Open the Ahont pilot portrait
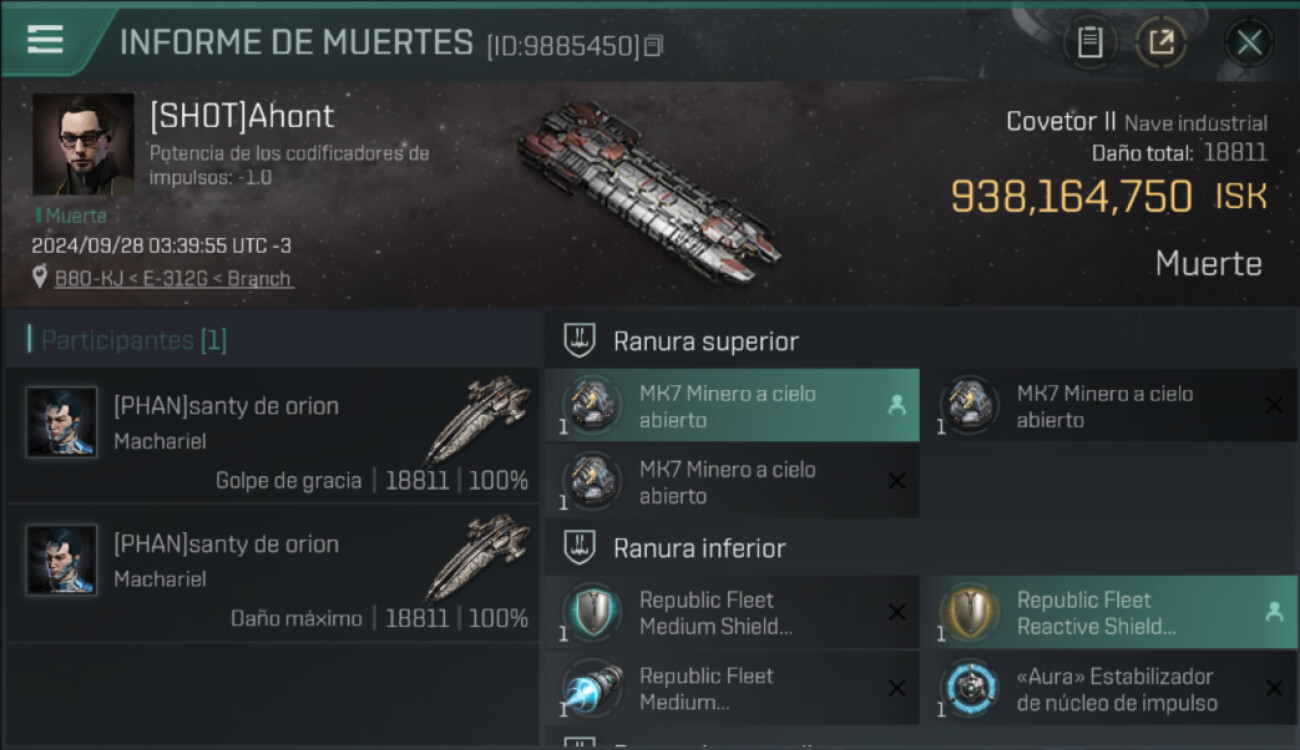 click(83, 144)
